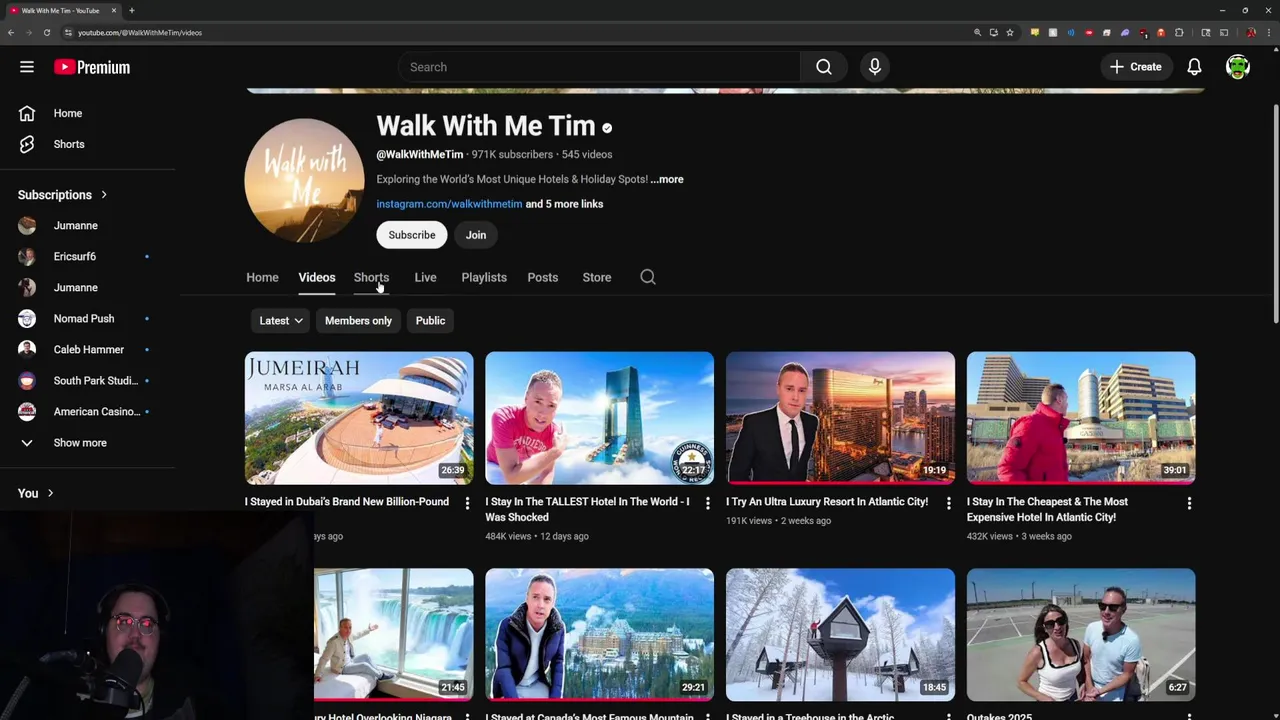The width and height of the screenshot is (1280, 720).
Task: Open options menu for Dubai Billion-Pound video
Action: pos(467,503)
